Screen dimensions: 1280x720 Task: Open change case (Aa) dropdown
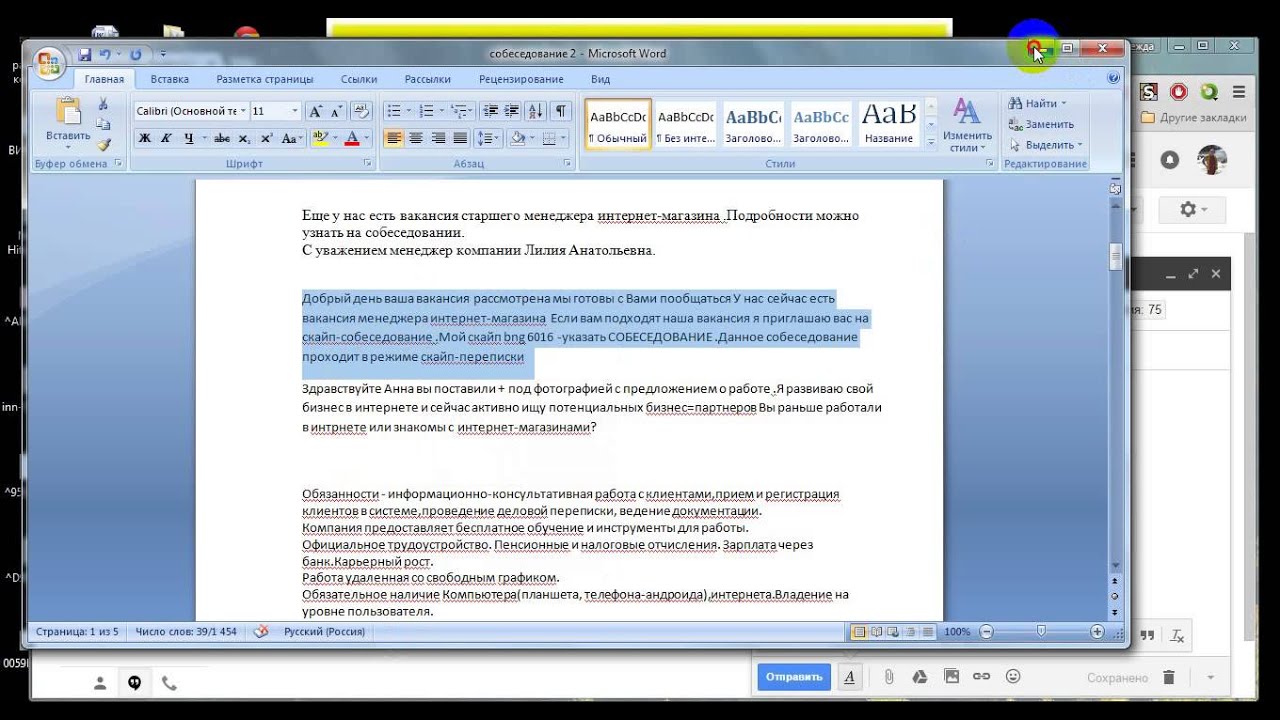(x=291, y=138)
